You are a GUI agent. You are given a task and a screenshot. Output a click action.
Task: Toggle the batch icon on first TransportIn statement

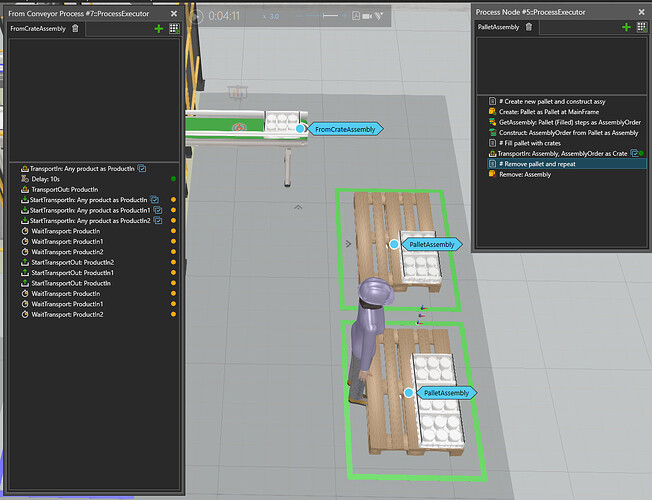tap(142, 168)
